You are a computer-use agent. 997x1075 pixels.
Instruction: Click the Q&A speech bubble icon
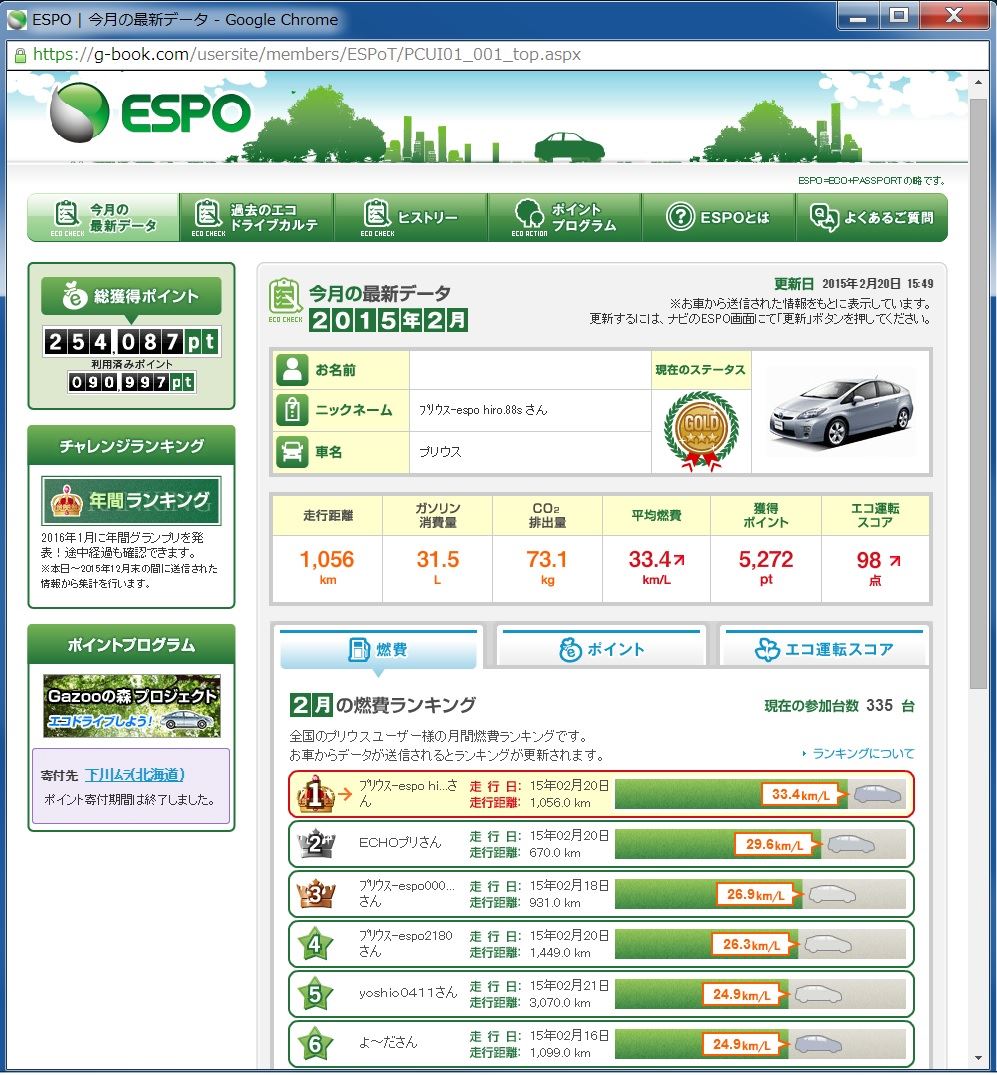[824, 217]
